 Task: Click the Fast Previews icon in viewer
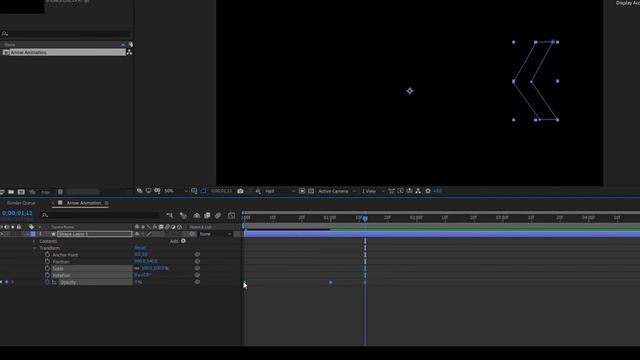401,191
